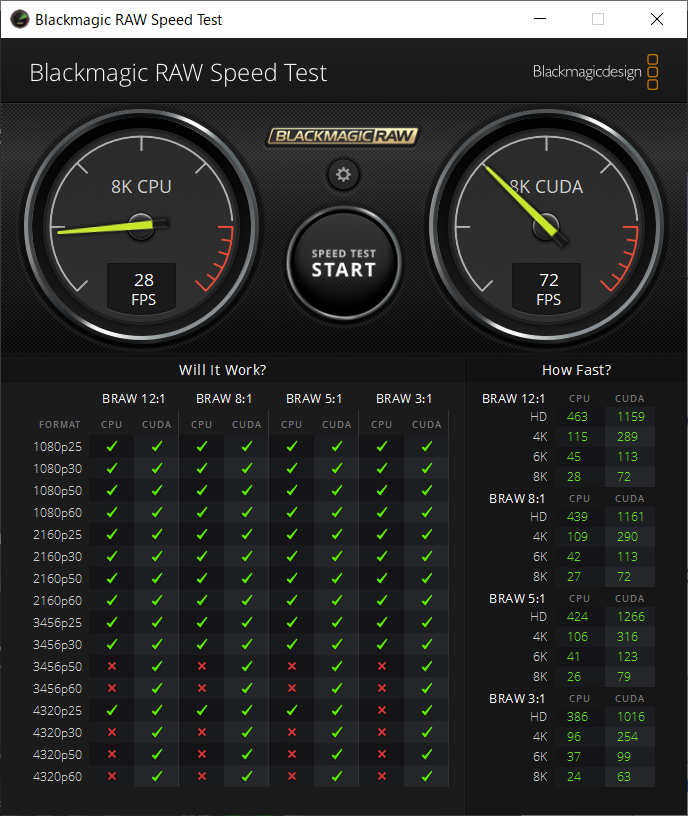
Task: Start the speed test
Action: click(343, 263)
